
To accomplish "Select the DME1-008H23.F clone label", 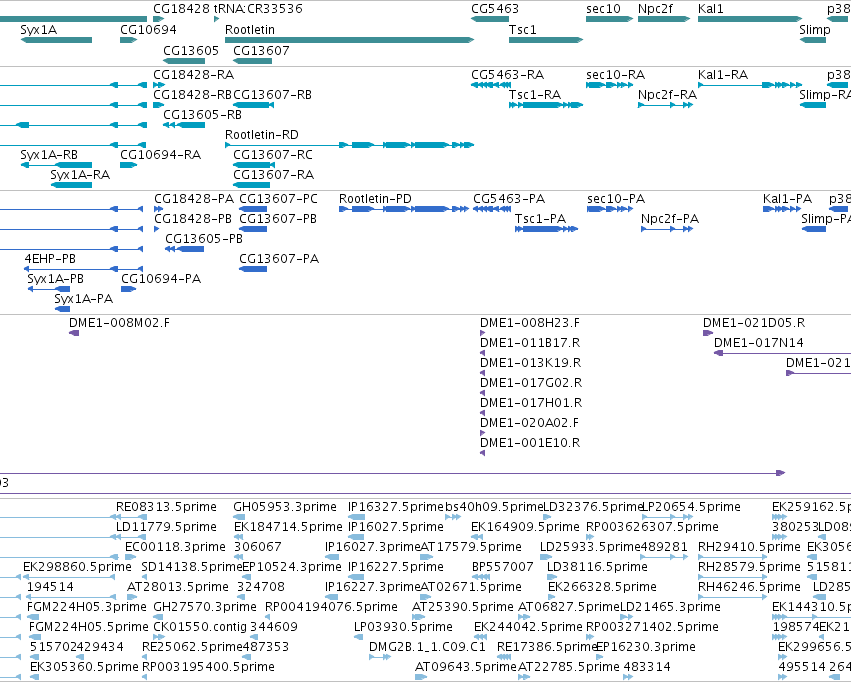I will click(x=530, y=323).
